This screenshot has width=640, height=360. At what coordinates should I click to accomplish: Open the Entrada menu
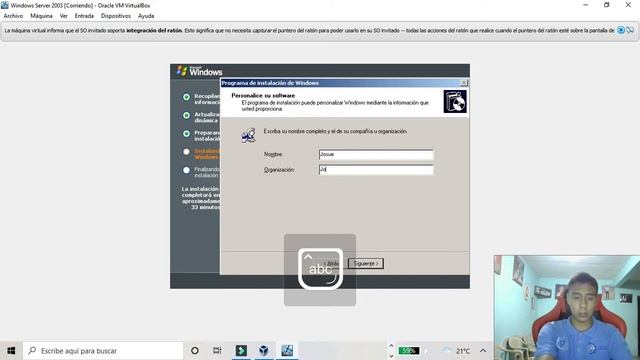(x=84, y=16)
